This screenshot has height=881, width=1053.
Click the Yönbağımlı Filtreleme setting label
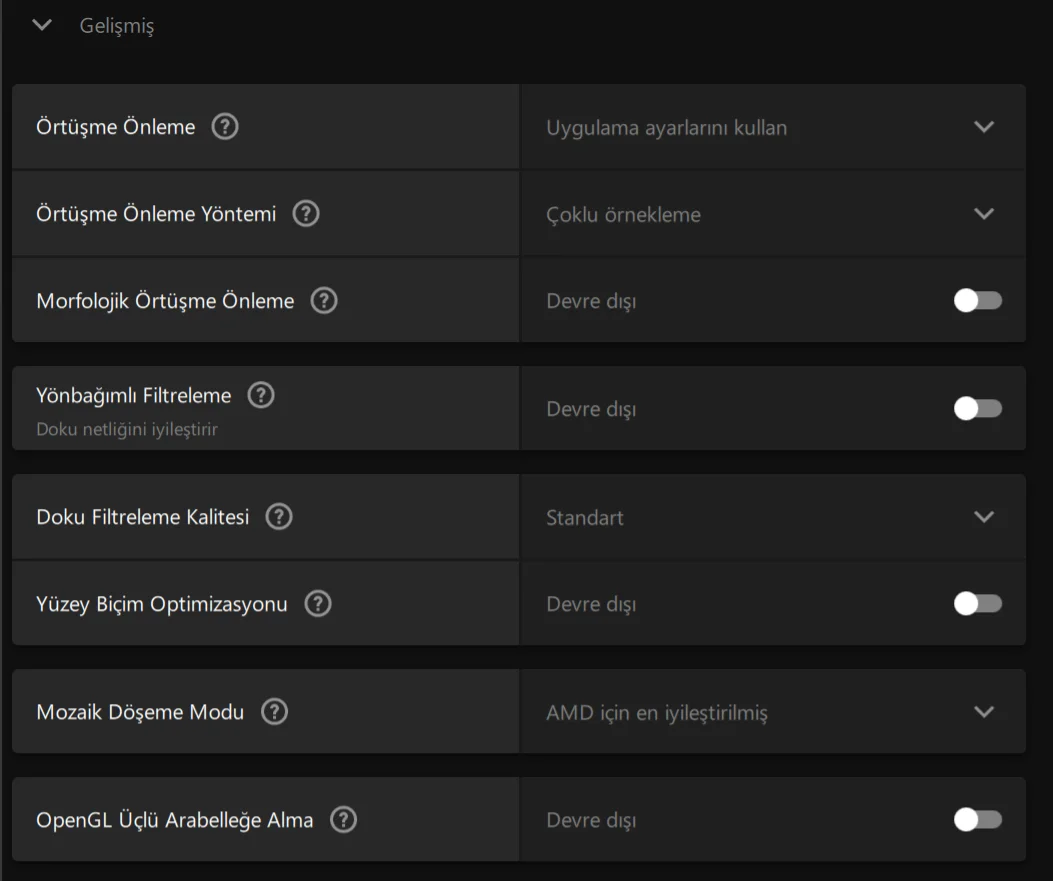pos(134,396)
